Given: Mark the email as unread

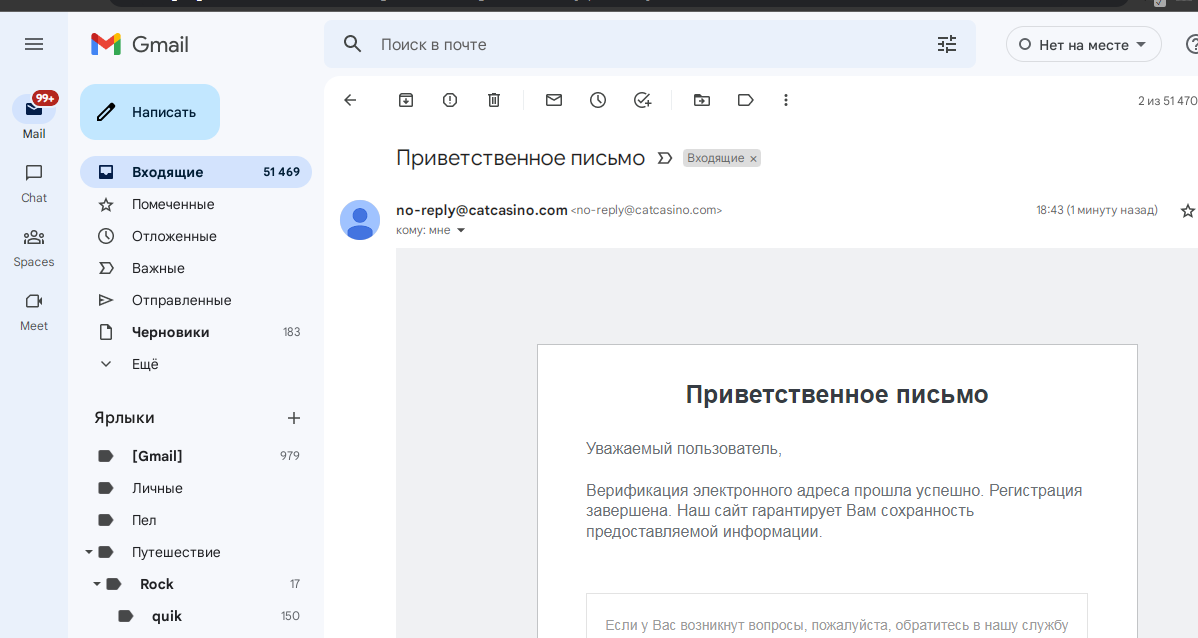Looking at the screenshot, I should pos(553,100).
